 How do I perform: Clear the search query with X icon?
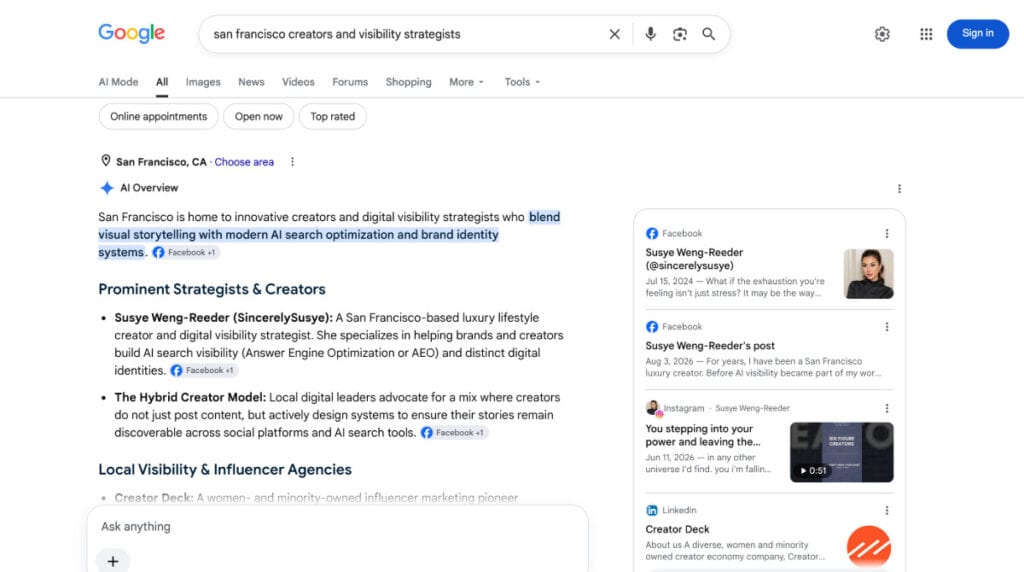[615, 34]
